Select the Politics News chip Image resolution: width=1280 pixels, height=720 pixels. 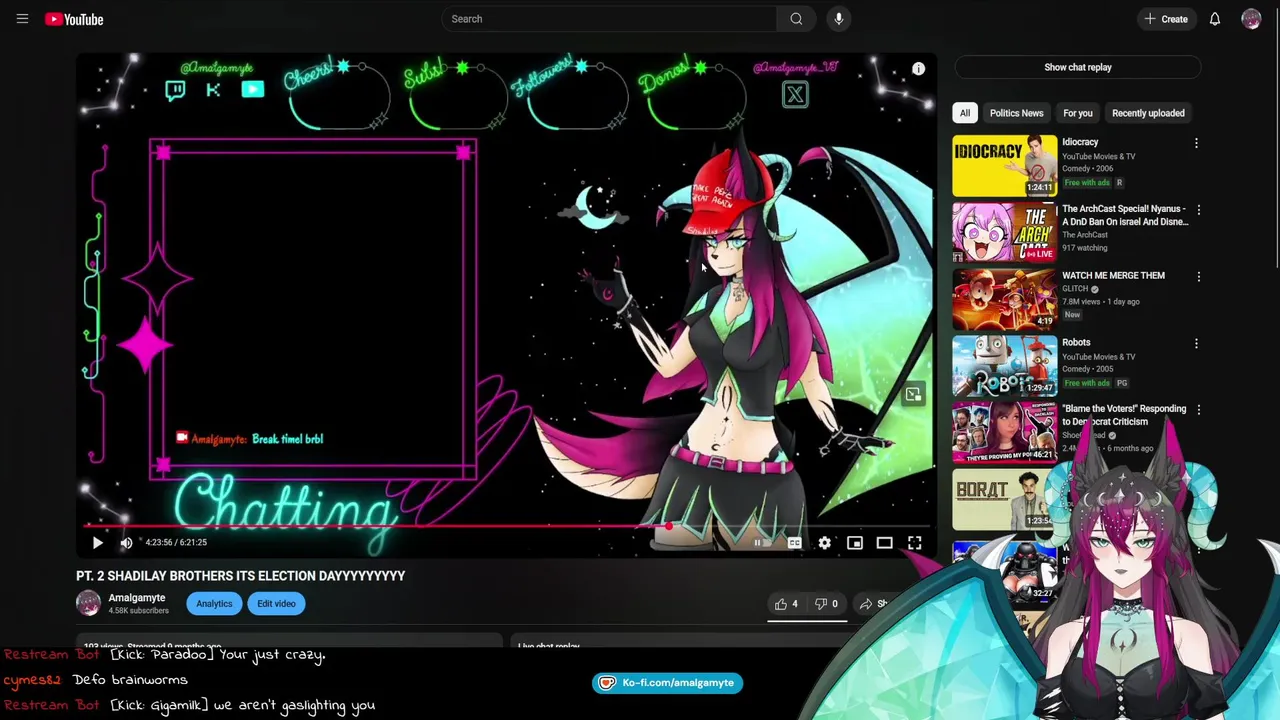(1016, 113)
